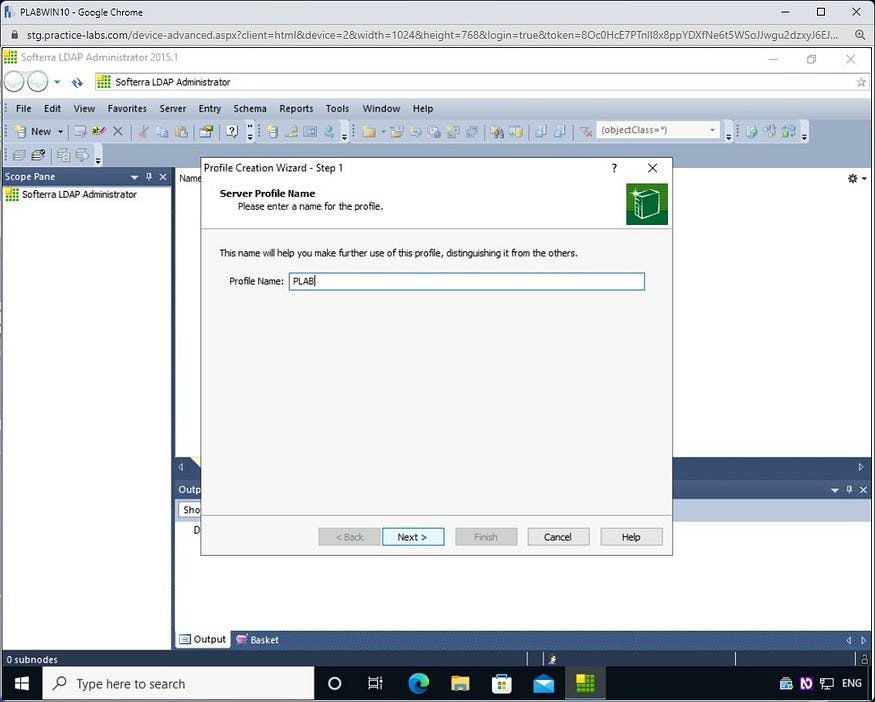Viewport: 875px width, 702px height.
Task: Open the Help menu
Action: click(x=422, y=108)
